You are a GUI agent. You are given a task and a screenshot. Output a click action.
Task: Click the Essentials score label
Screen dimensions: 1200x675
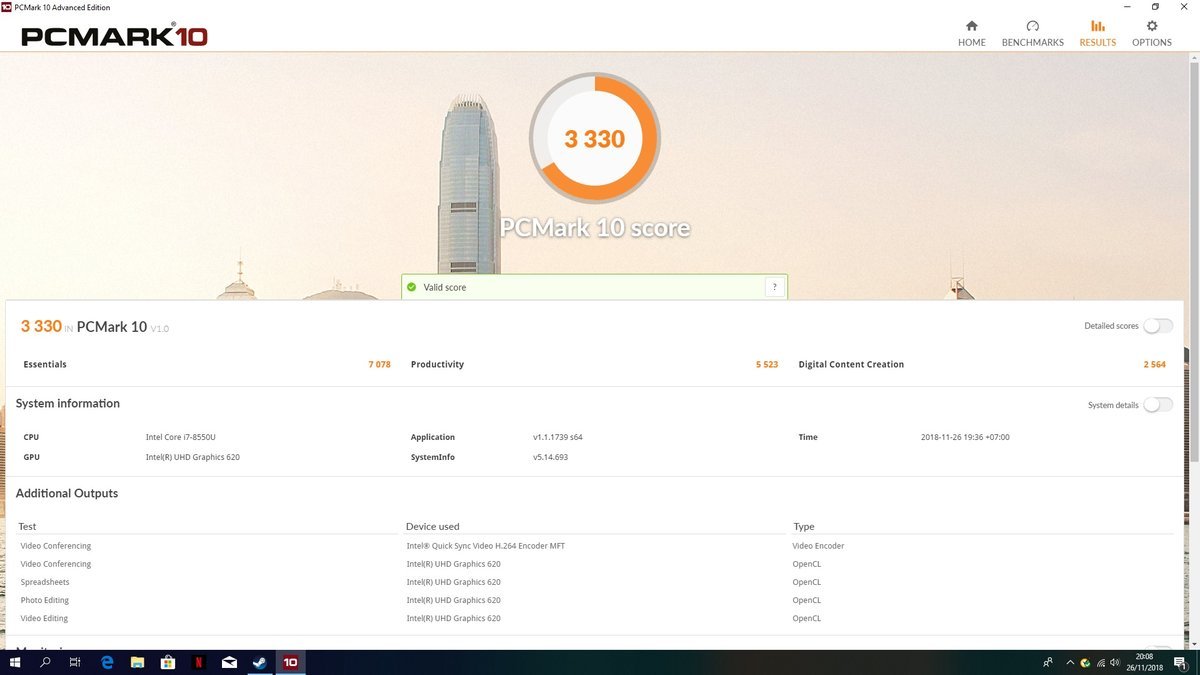(45, 365)
